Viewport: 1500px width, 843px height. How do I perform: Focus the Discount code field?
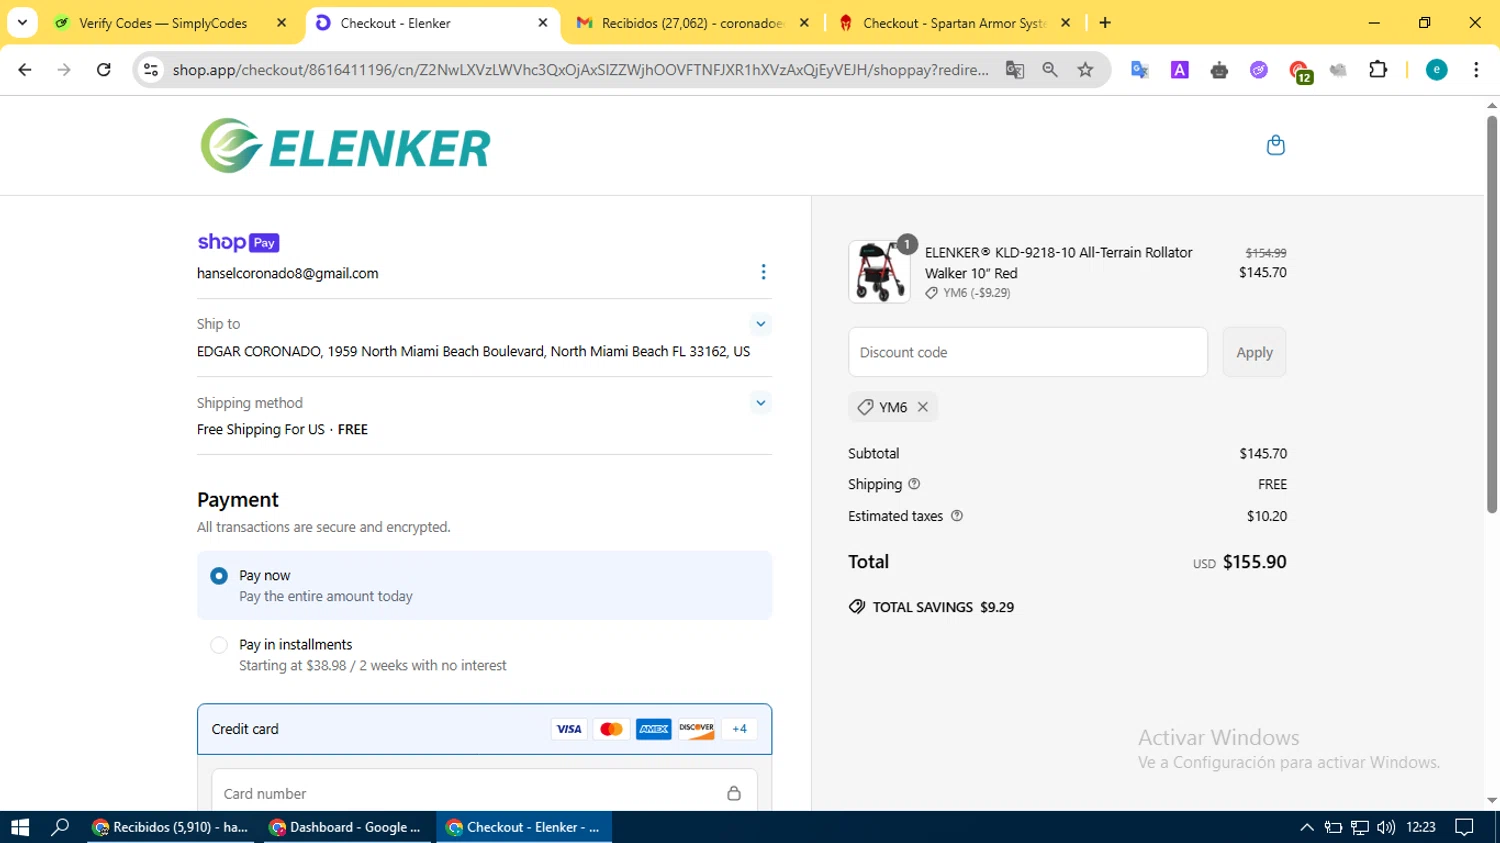click(x=1028, y=352)
